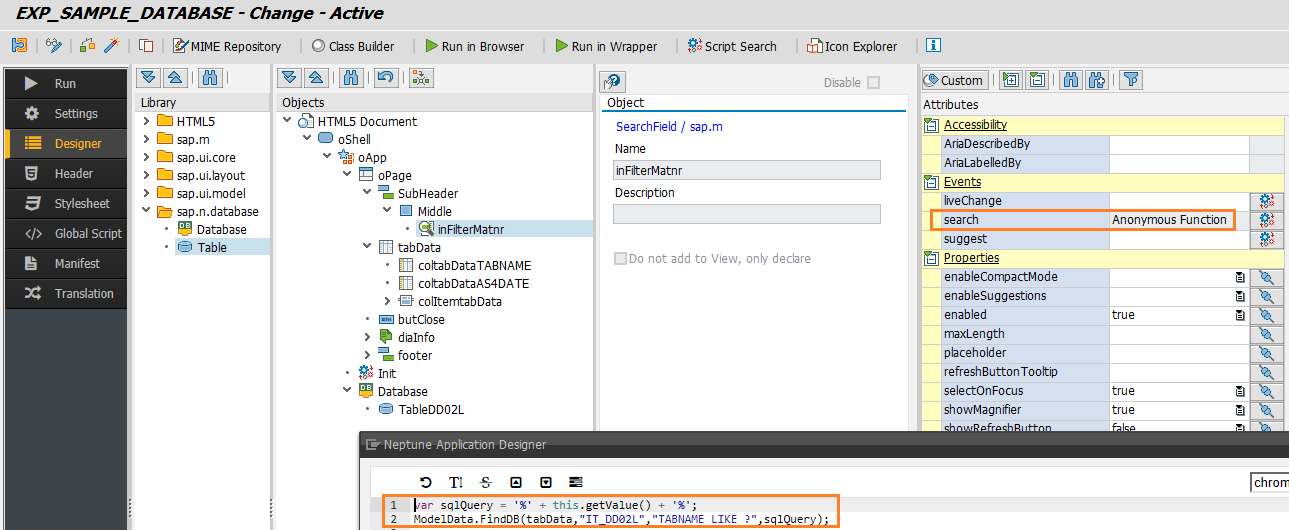Viewport: 1289px width, 530px height.
Task: Switch to the Run tab in sidebar
Action: point(66,84)
